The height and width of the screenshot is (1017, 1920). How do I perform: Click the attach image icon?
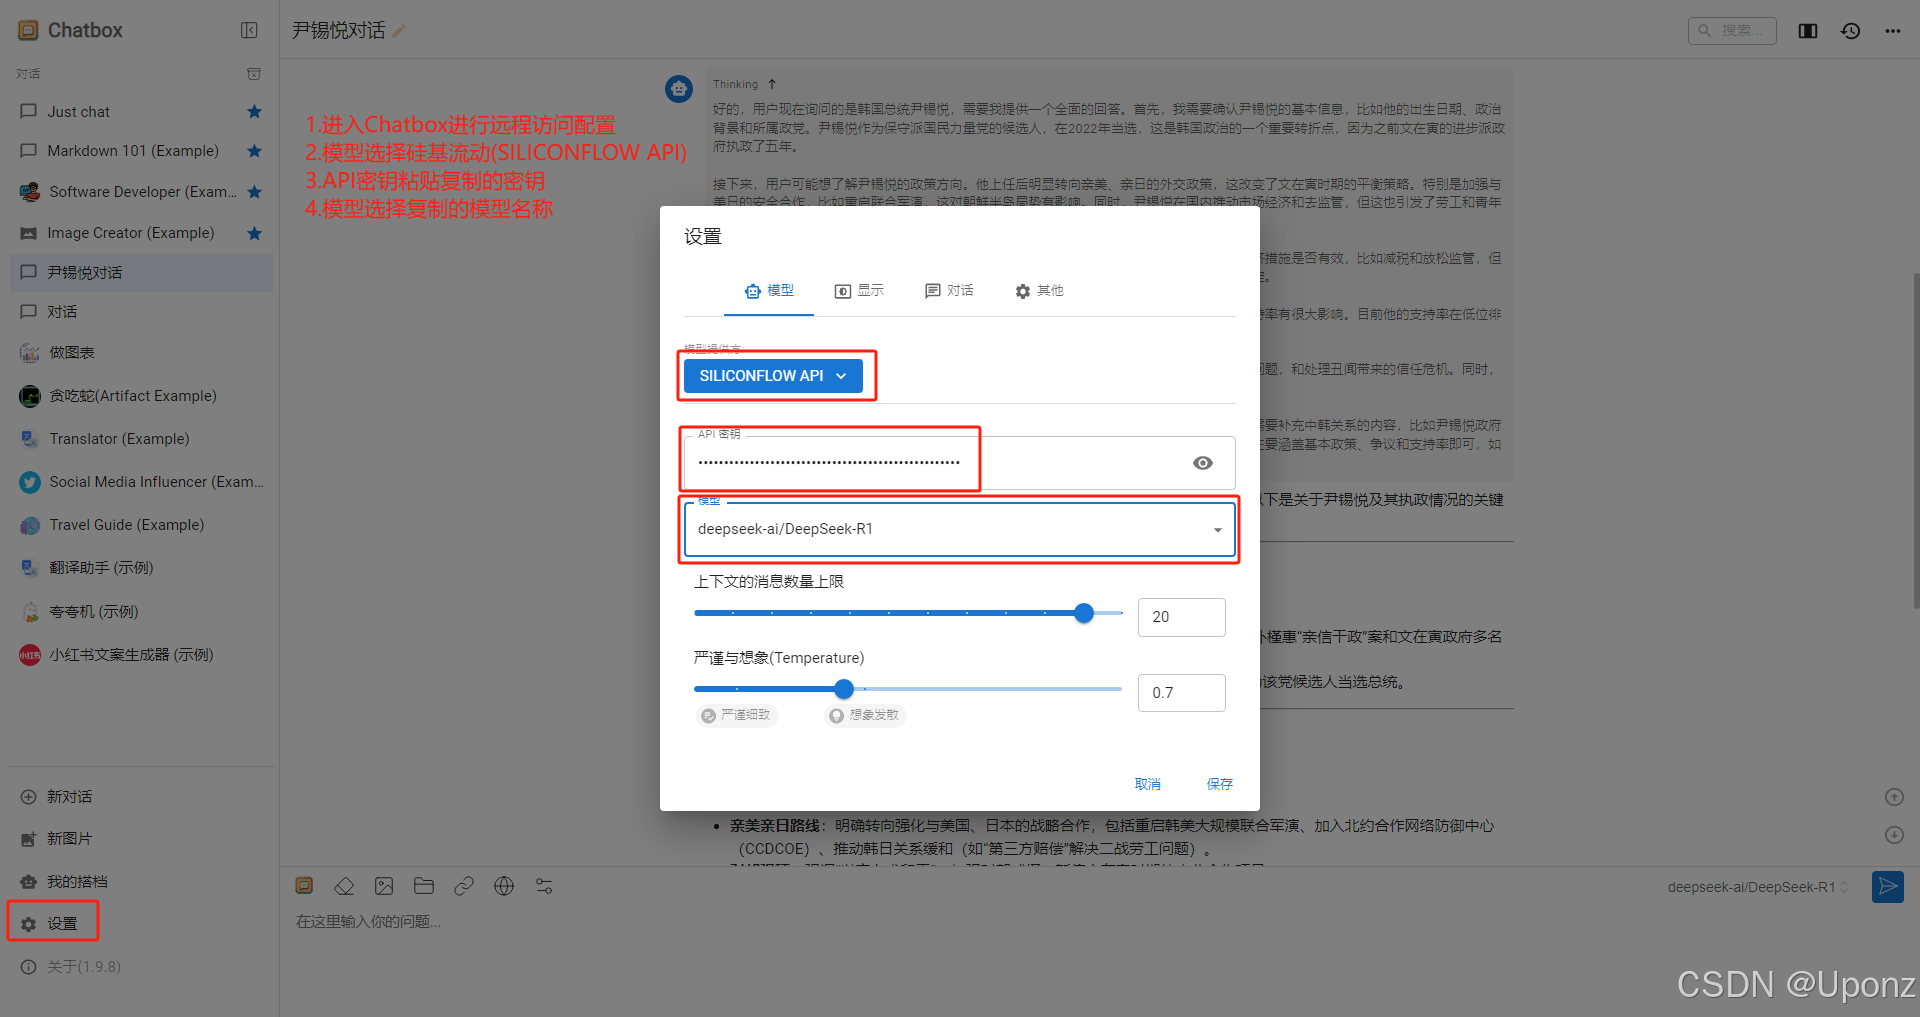[384, 886]
